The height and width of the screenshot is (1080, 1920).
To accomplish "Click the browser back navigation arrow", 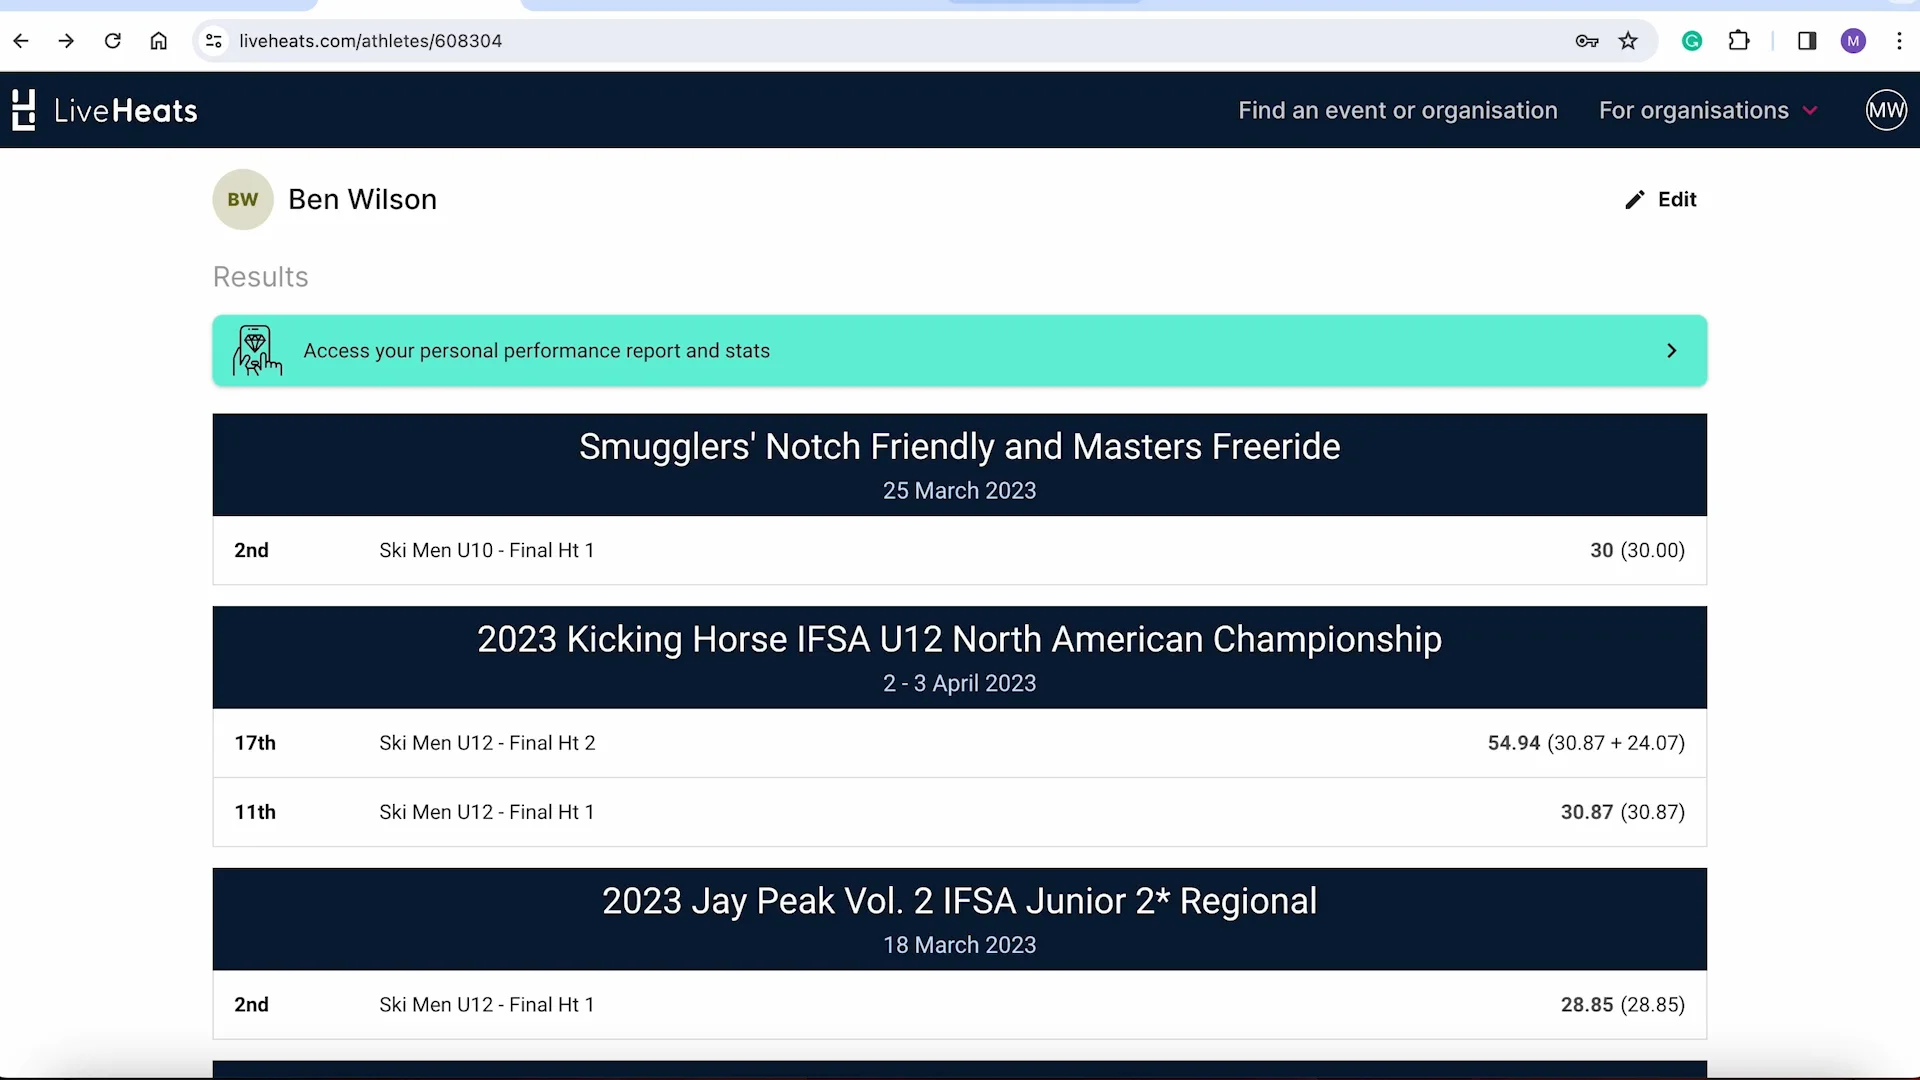I will tap(20, 41).
